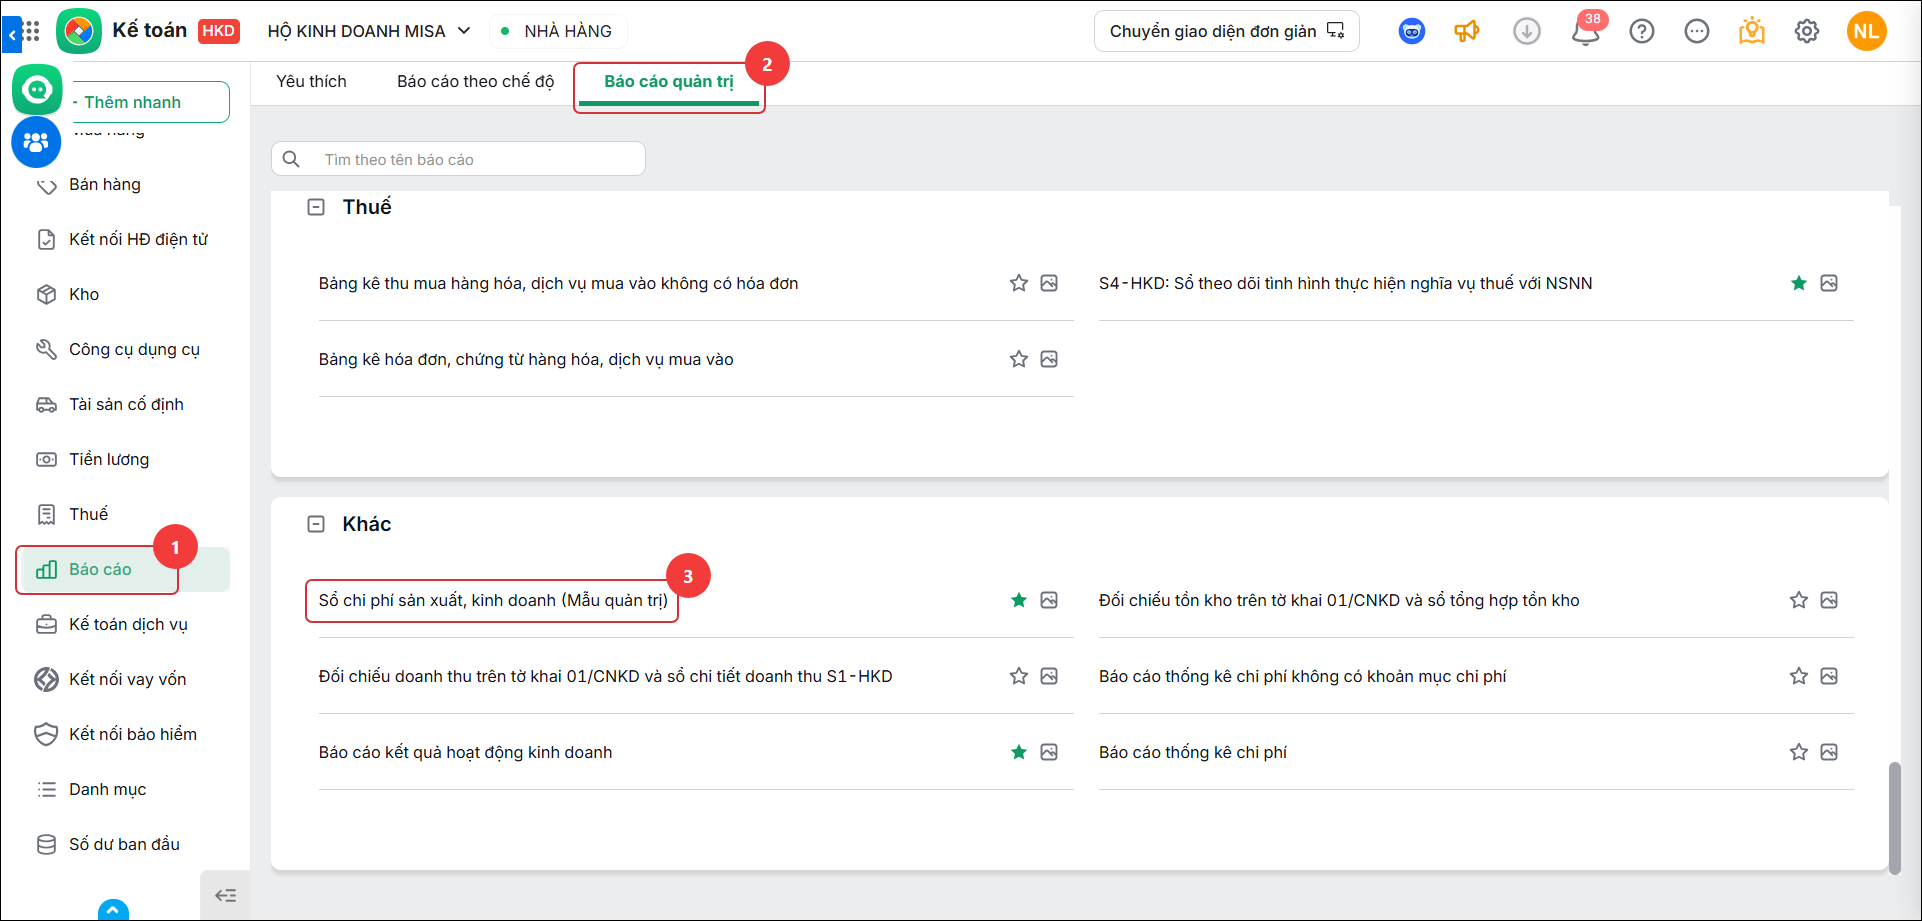The width and height of the screenshot is (1922, 921).
Task: Collapse the Thuế section
Action: (x=316, y=207)
